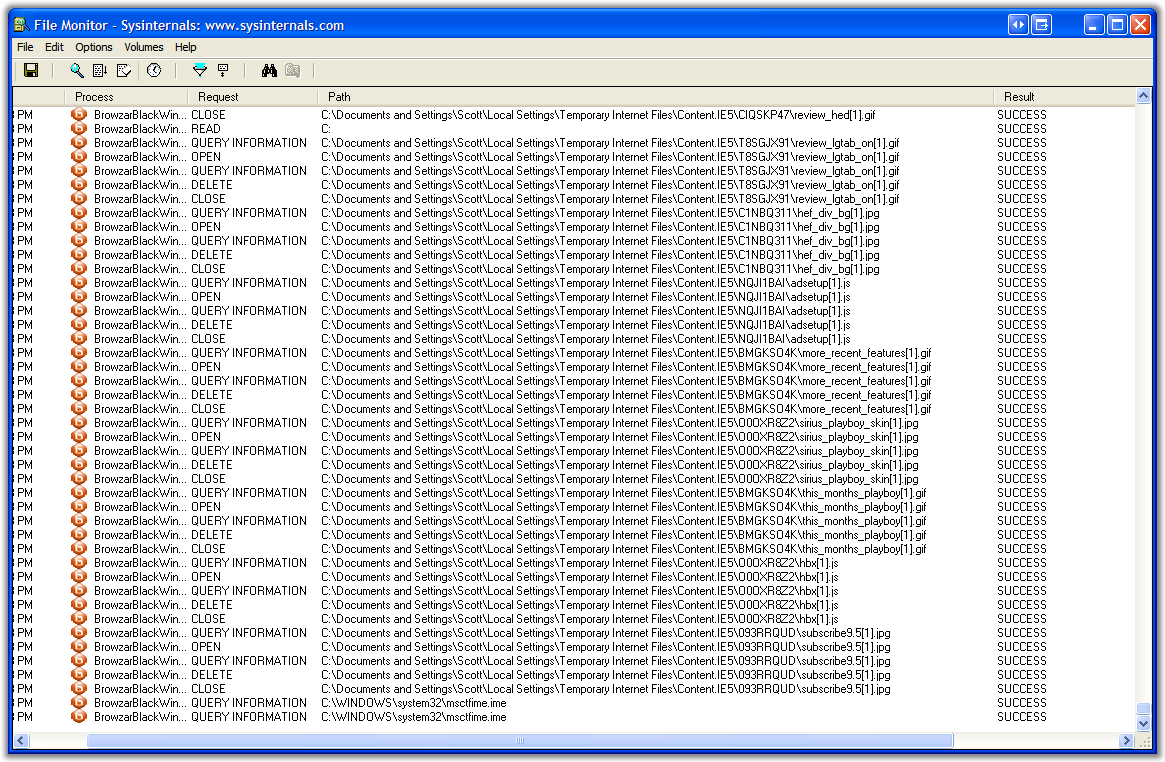
Task: Select the READ request row for C:
Action: click(x=574, y=128)
